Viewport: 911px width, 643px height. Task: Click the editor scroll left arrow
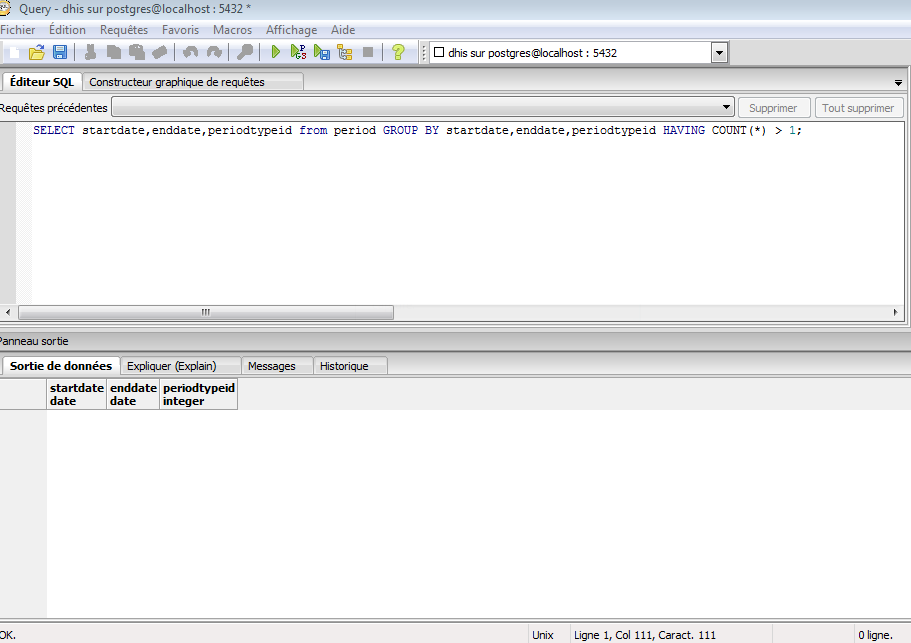[8, 312]
